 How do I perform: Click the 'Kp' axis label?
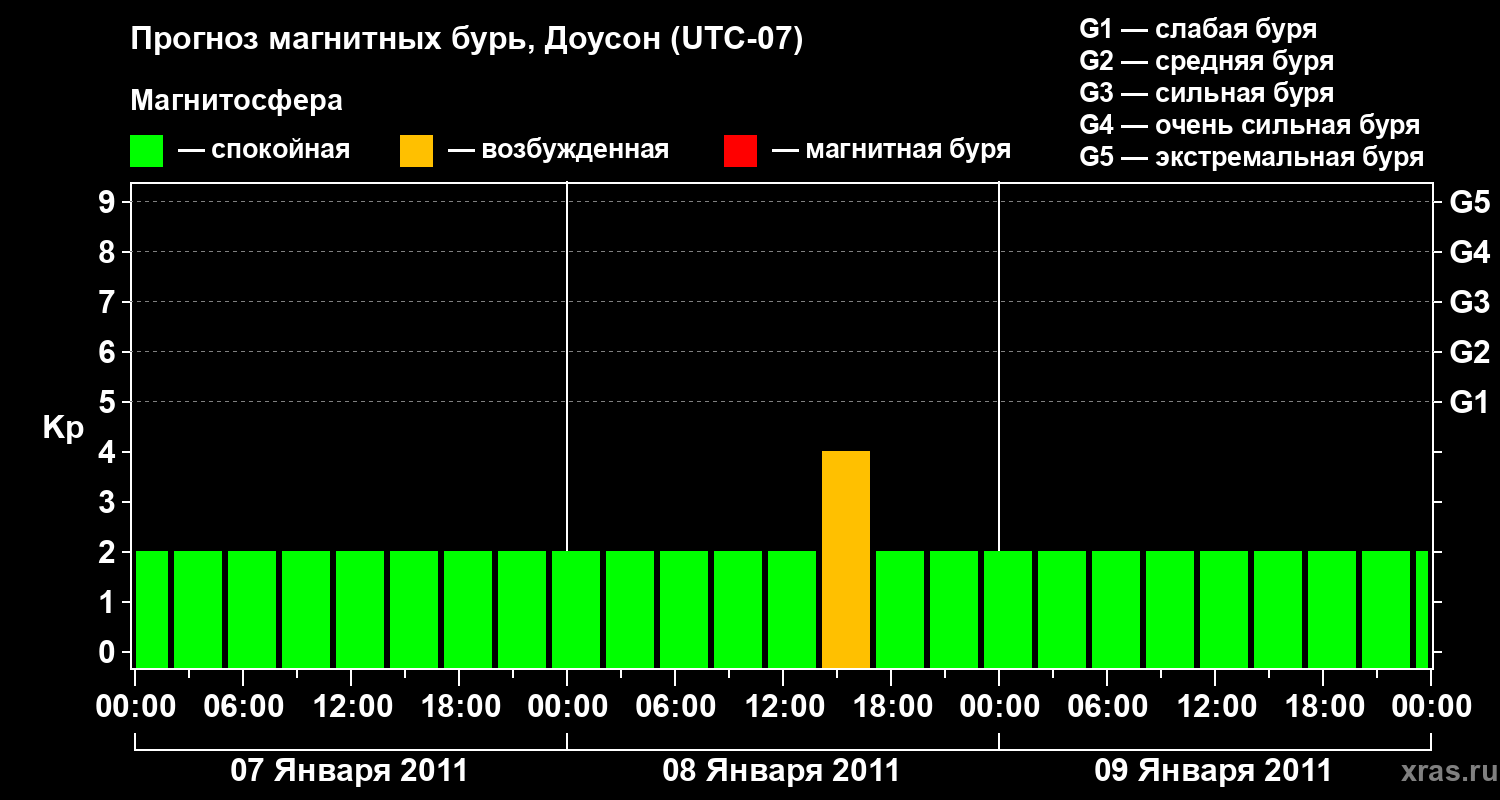63,428
